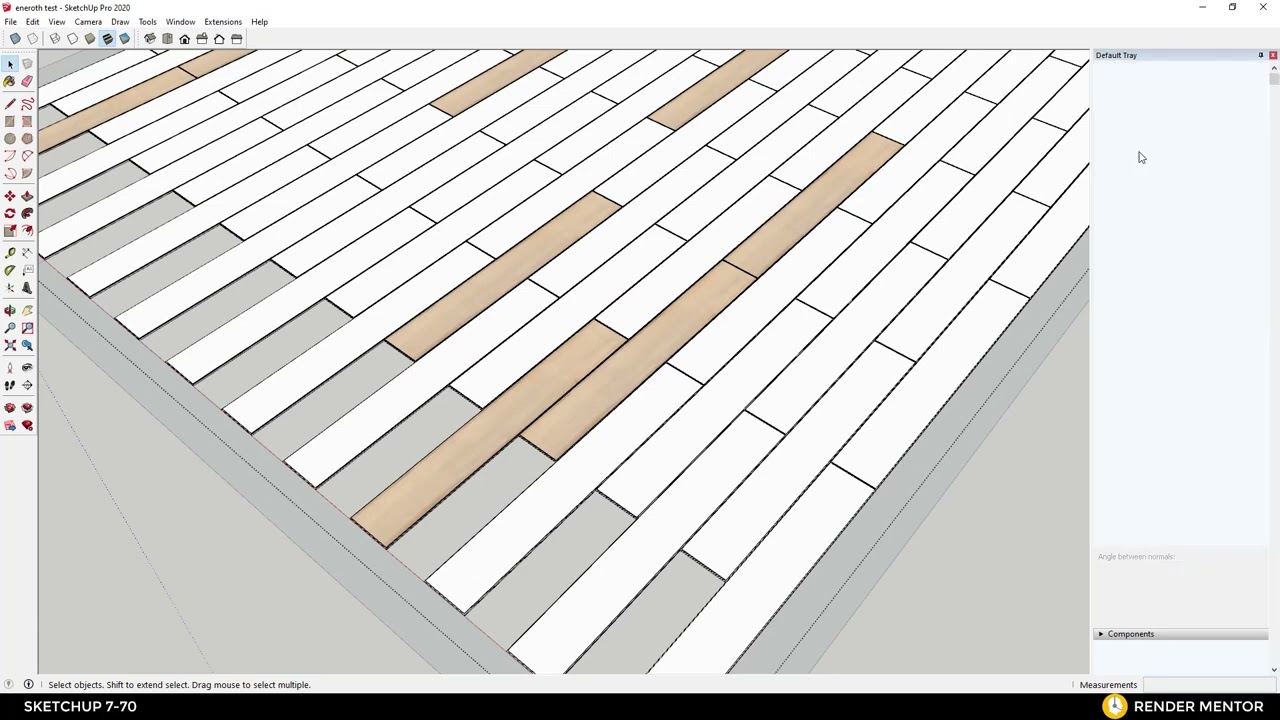Switch to Shaded face style
This screenshot has height=720, width=1280.
[90, 39]
